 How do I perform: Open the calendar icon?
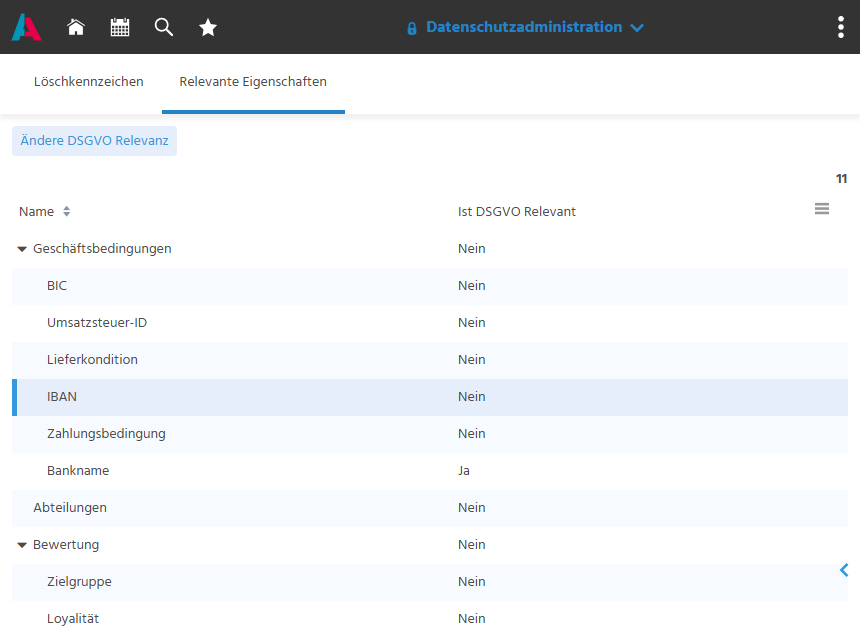pos(120,27)
